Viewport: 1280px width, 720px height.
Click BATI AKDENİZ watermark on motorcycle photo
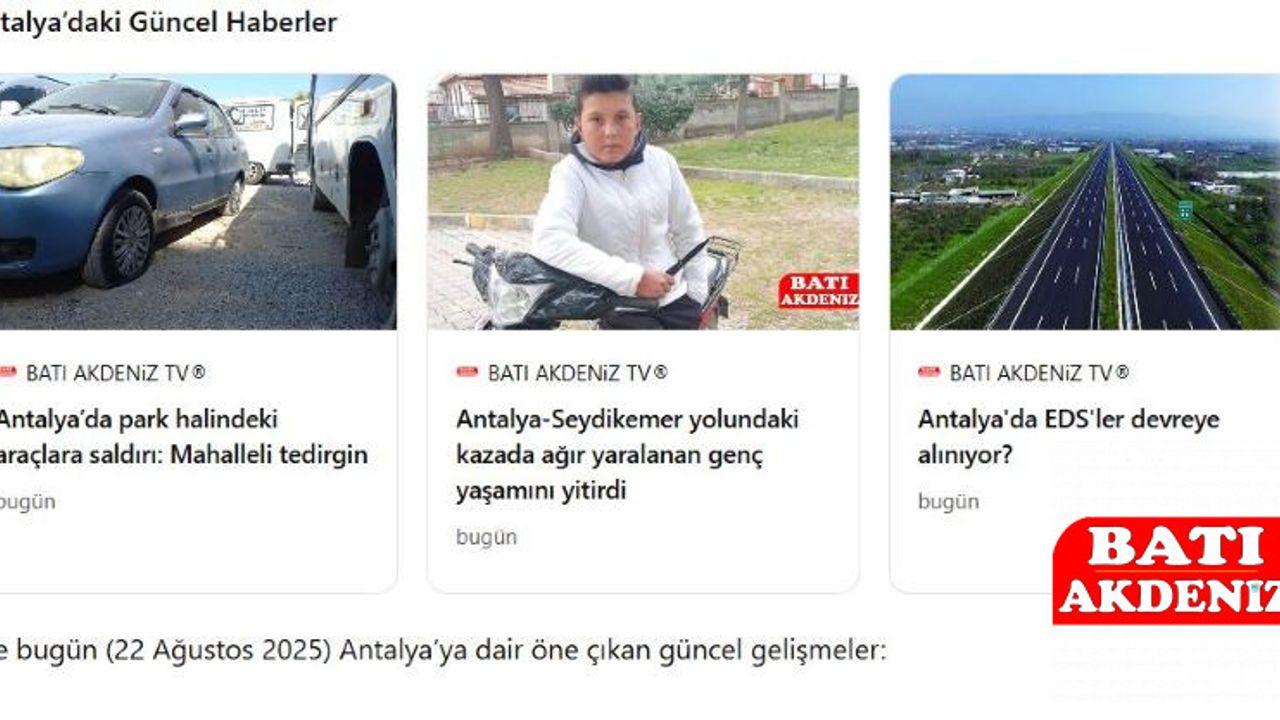click(818, 291)
